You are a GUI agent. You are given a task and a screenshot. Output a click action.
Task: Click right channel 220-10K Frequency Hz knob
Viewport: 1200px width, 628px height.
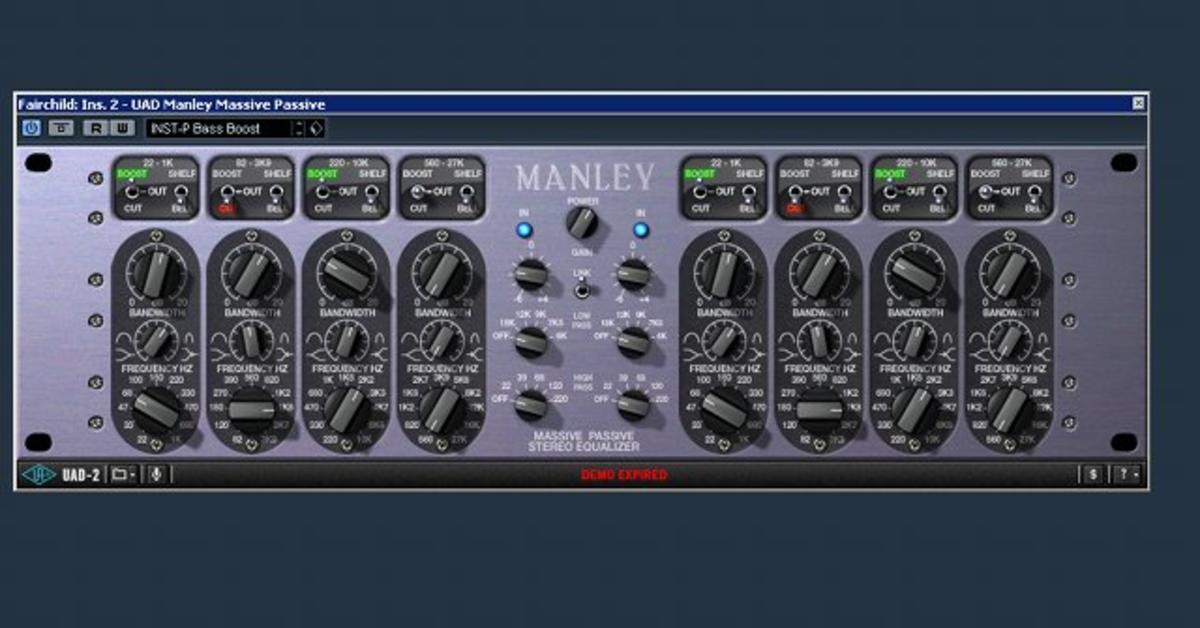(914, 410)
